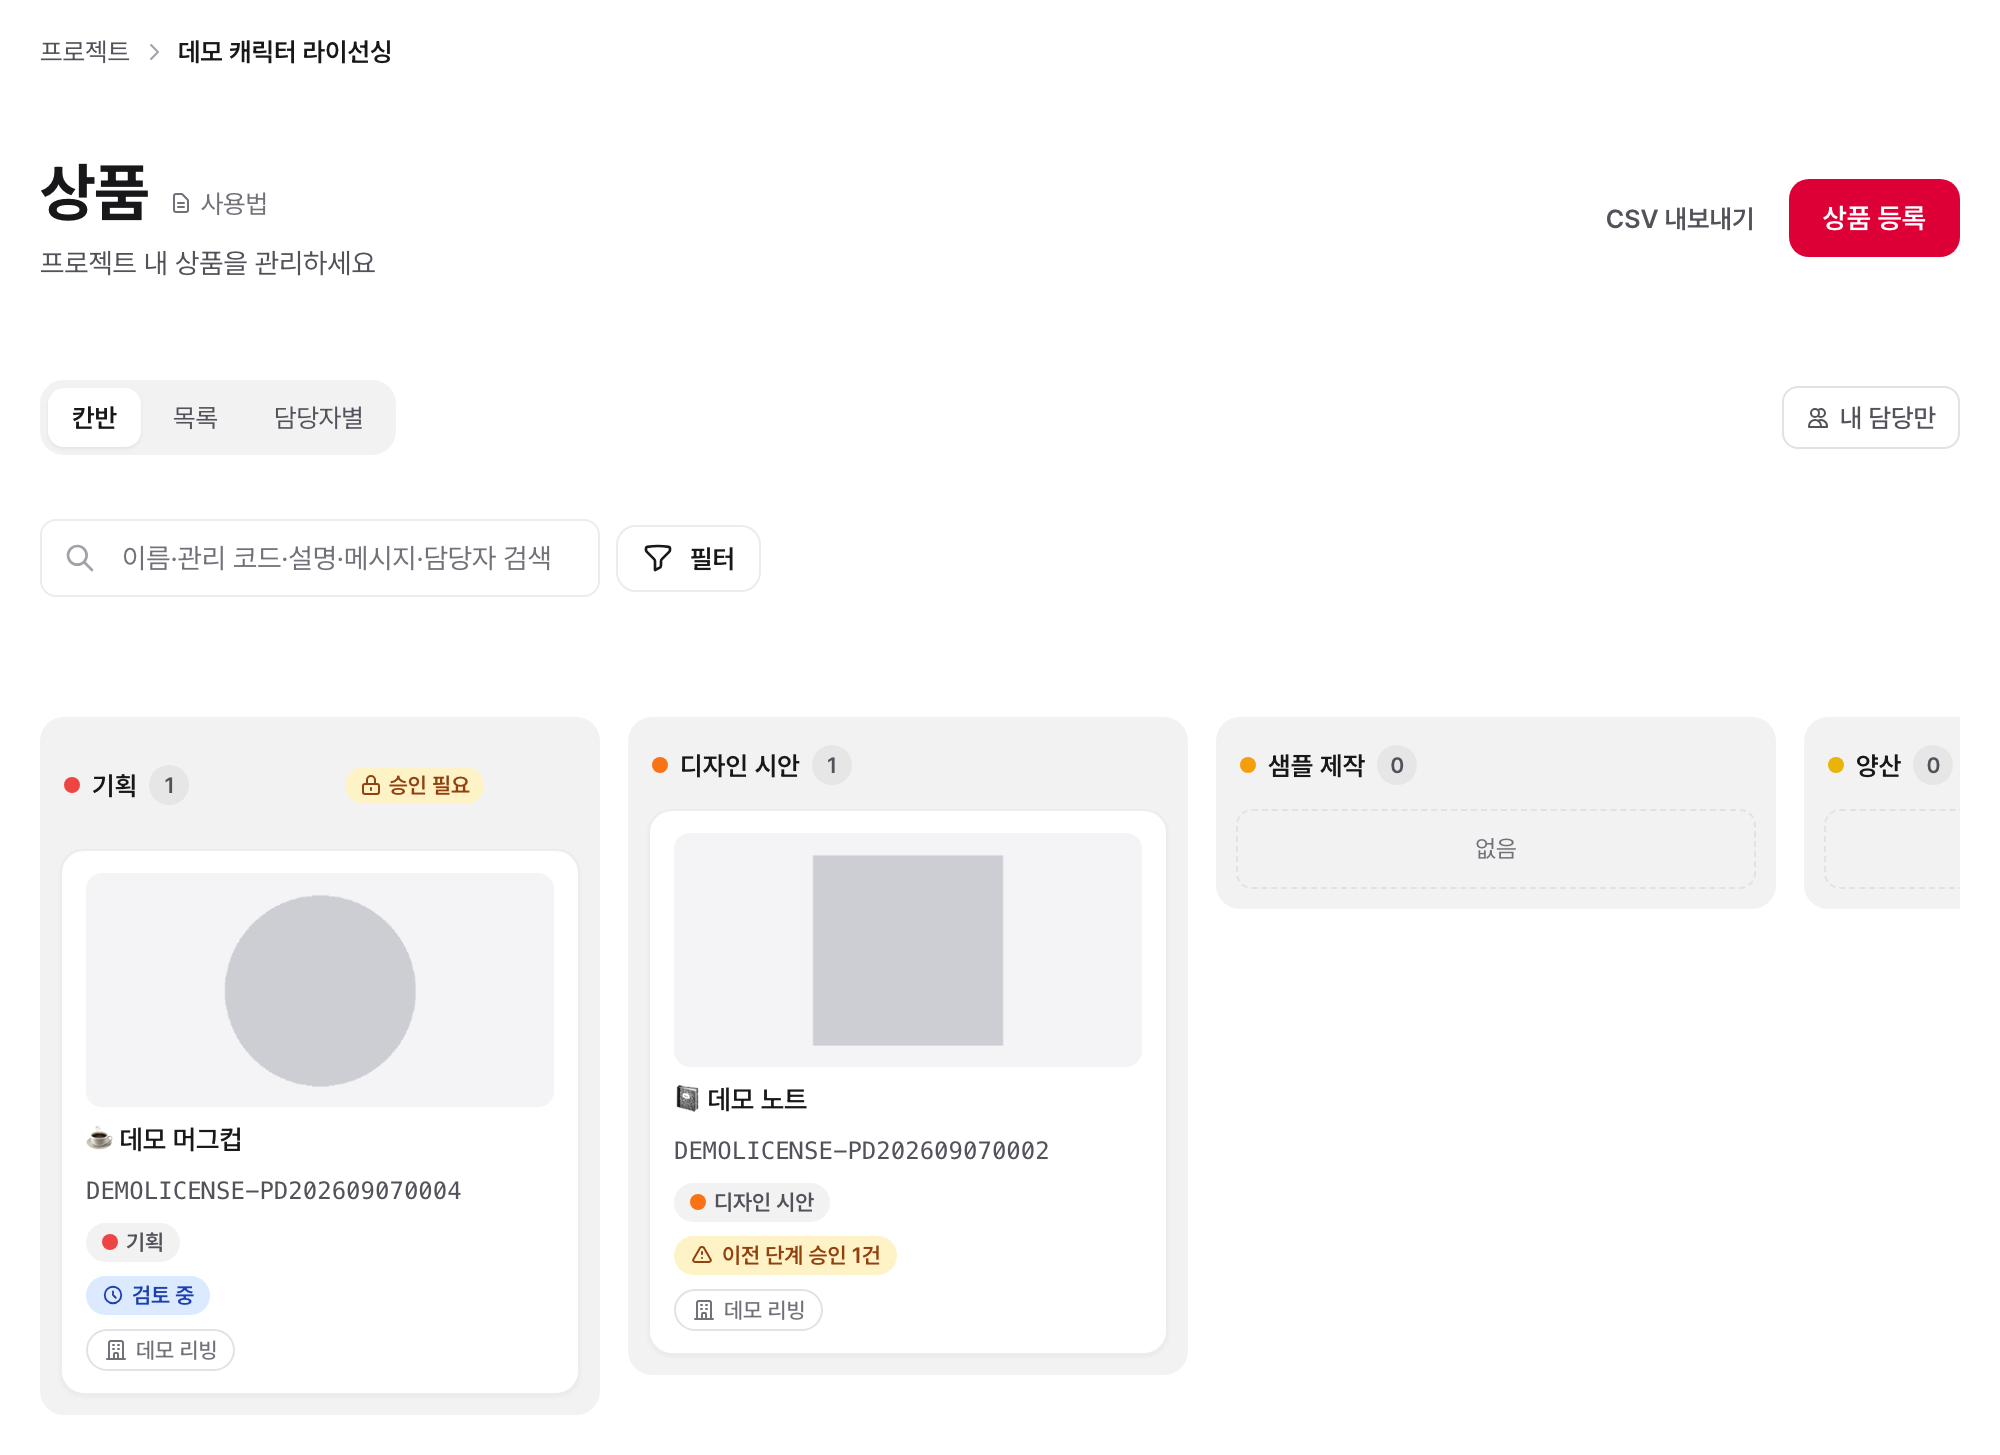Viewport: 2000px width, 1455px height.
Task: Click building icon on 데모 노트 card
Action: 704,1310
